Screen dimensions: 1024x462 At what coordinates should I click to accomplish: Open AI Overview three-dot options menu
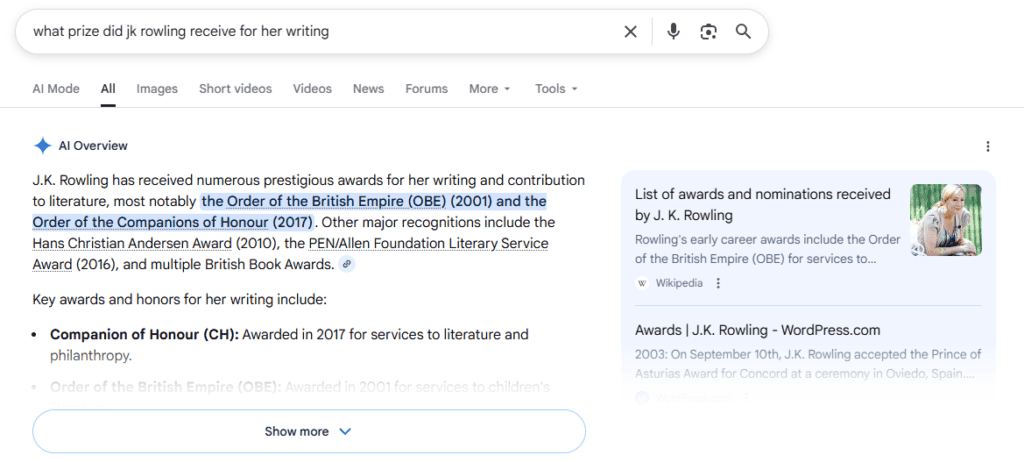coord(988,146)
